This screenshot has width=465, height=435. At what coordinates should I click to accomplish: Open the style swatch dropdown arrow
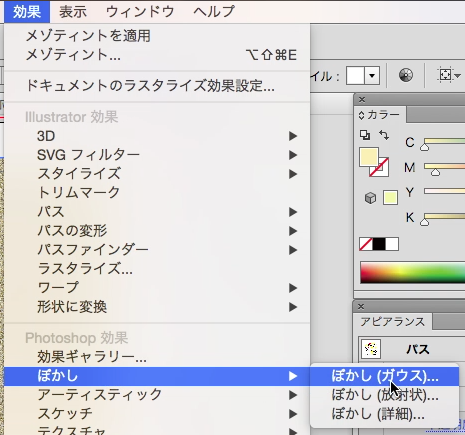372,75
